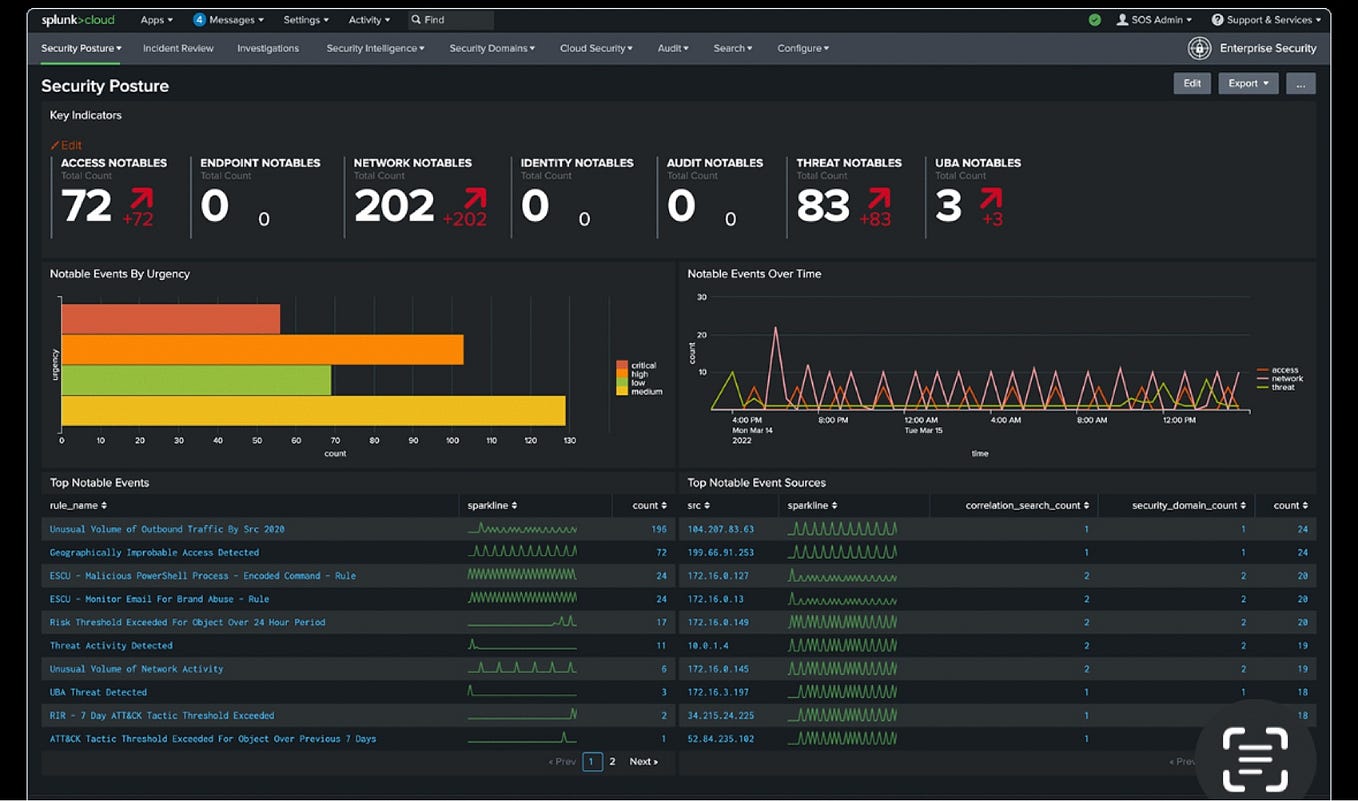Click the critical color legend swatch
The width and height of the screenshot is (1358, 801).
click(x=622, y=366)
